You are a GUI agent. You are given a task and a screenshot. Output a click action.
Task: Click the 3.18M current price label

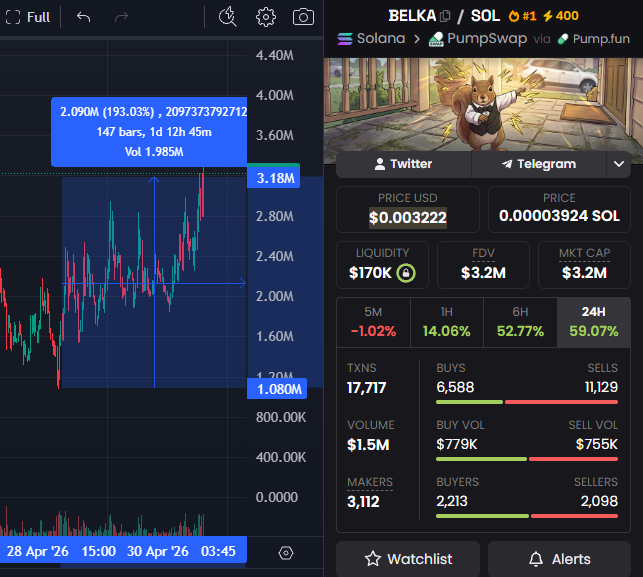[274, 178]
